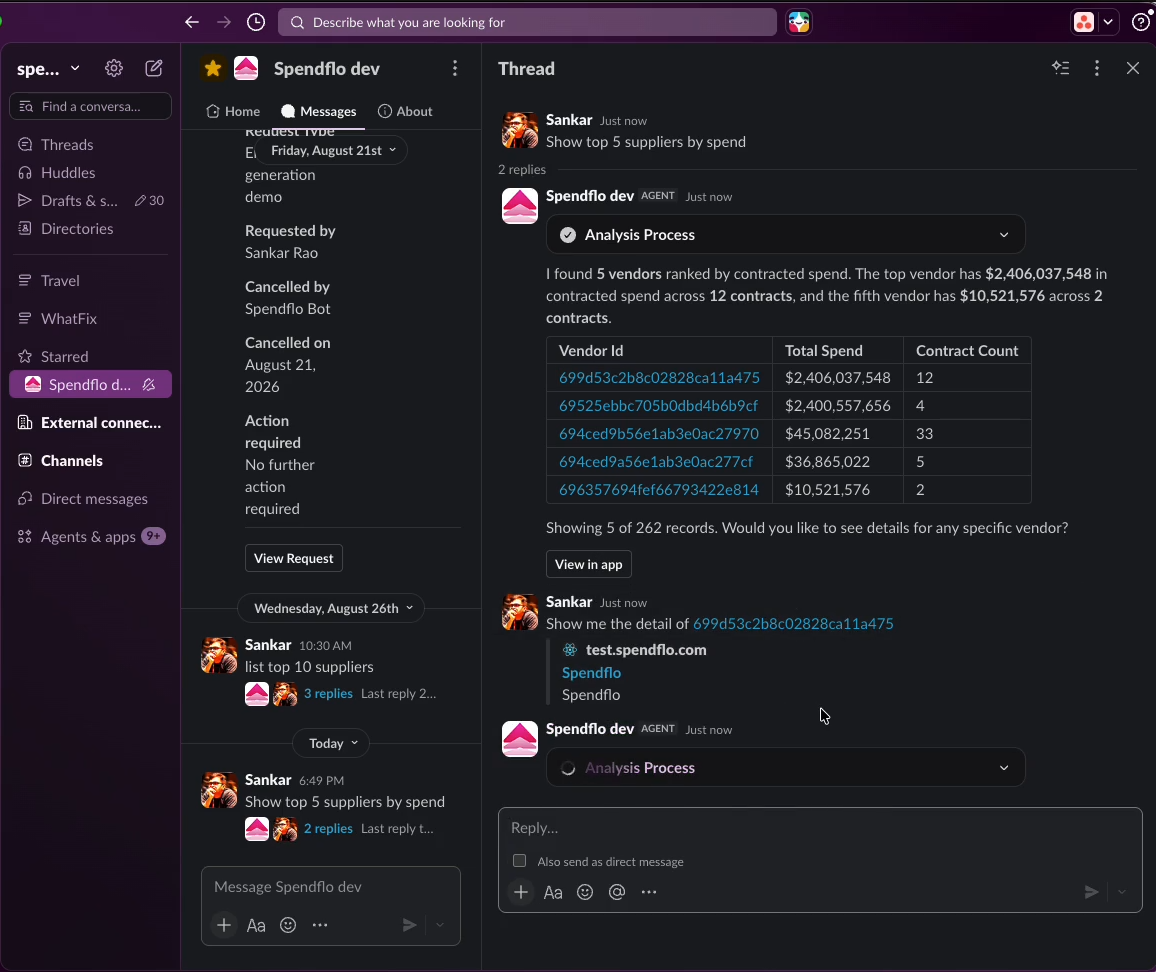Expand the loading Analysis Process section
1156x972 pixels.
tap(785, 768)
